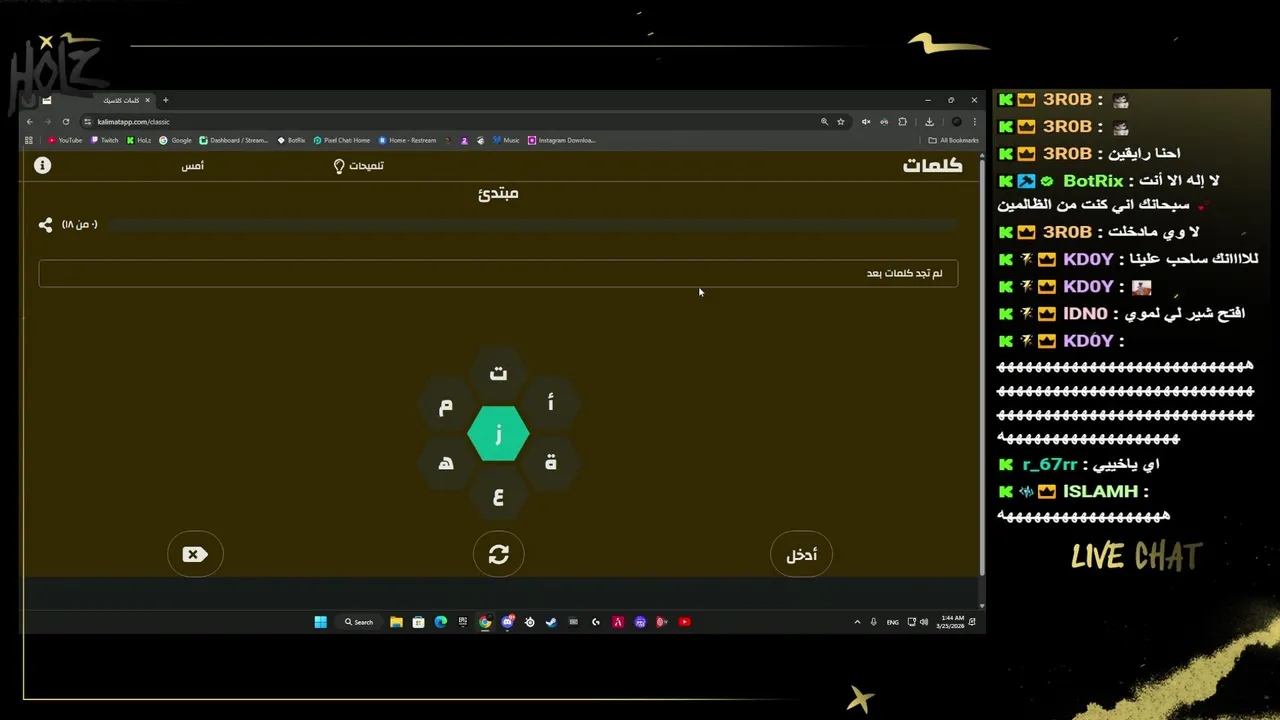
Task: Delete last letter with backspace icon button
Action: tap(195, 554)
